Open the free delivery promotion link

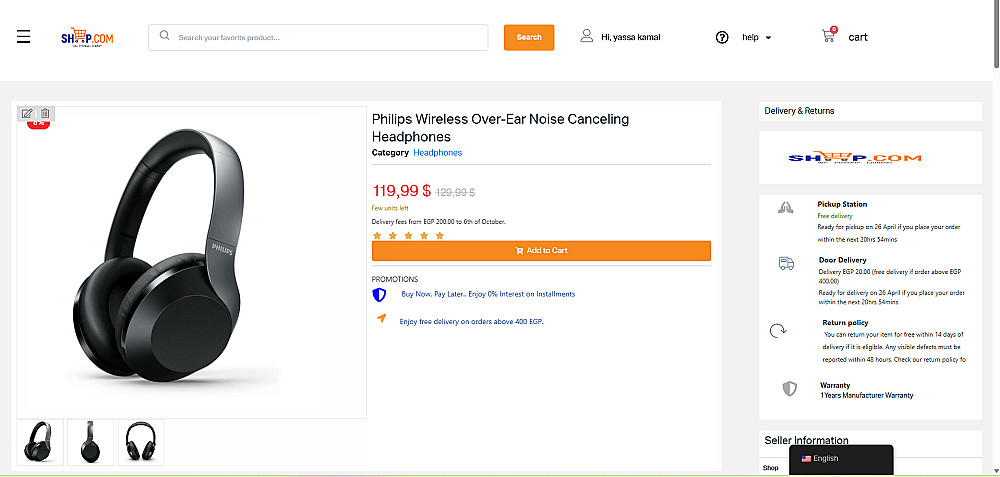point(471,322)
